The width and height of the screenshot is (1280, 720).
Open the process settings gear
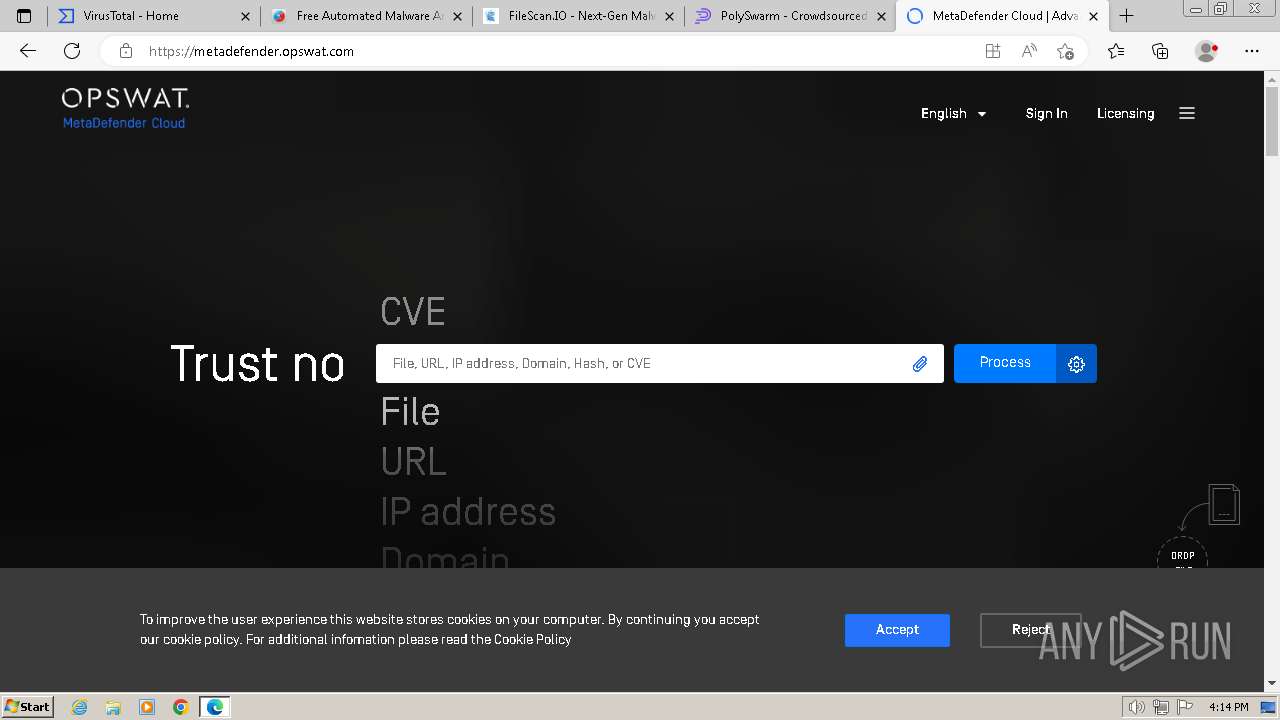point(1076,364)
